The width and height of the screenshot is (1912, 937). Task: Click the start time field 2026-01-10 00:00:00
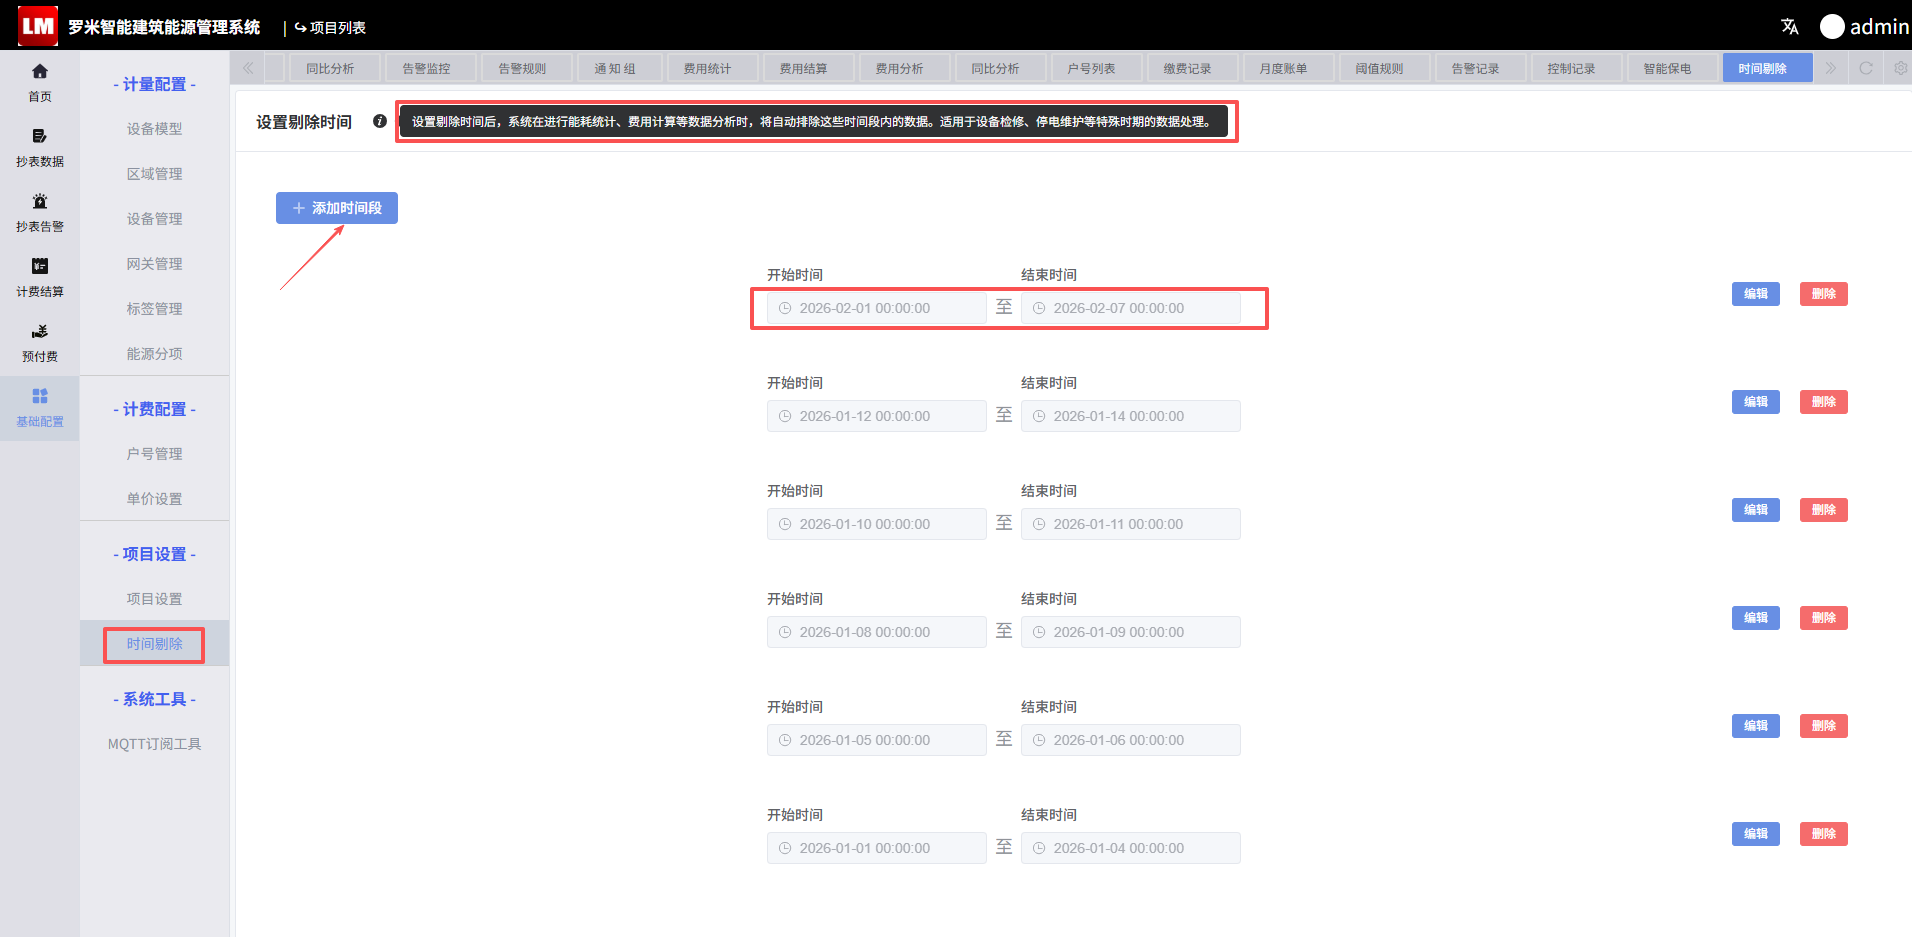click(877, 524)
